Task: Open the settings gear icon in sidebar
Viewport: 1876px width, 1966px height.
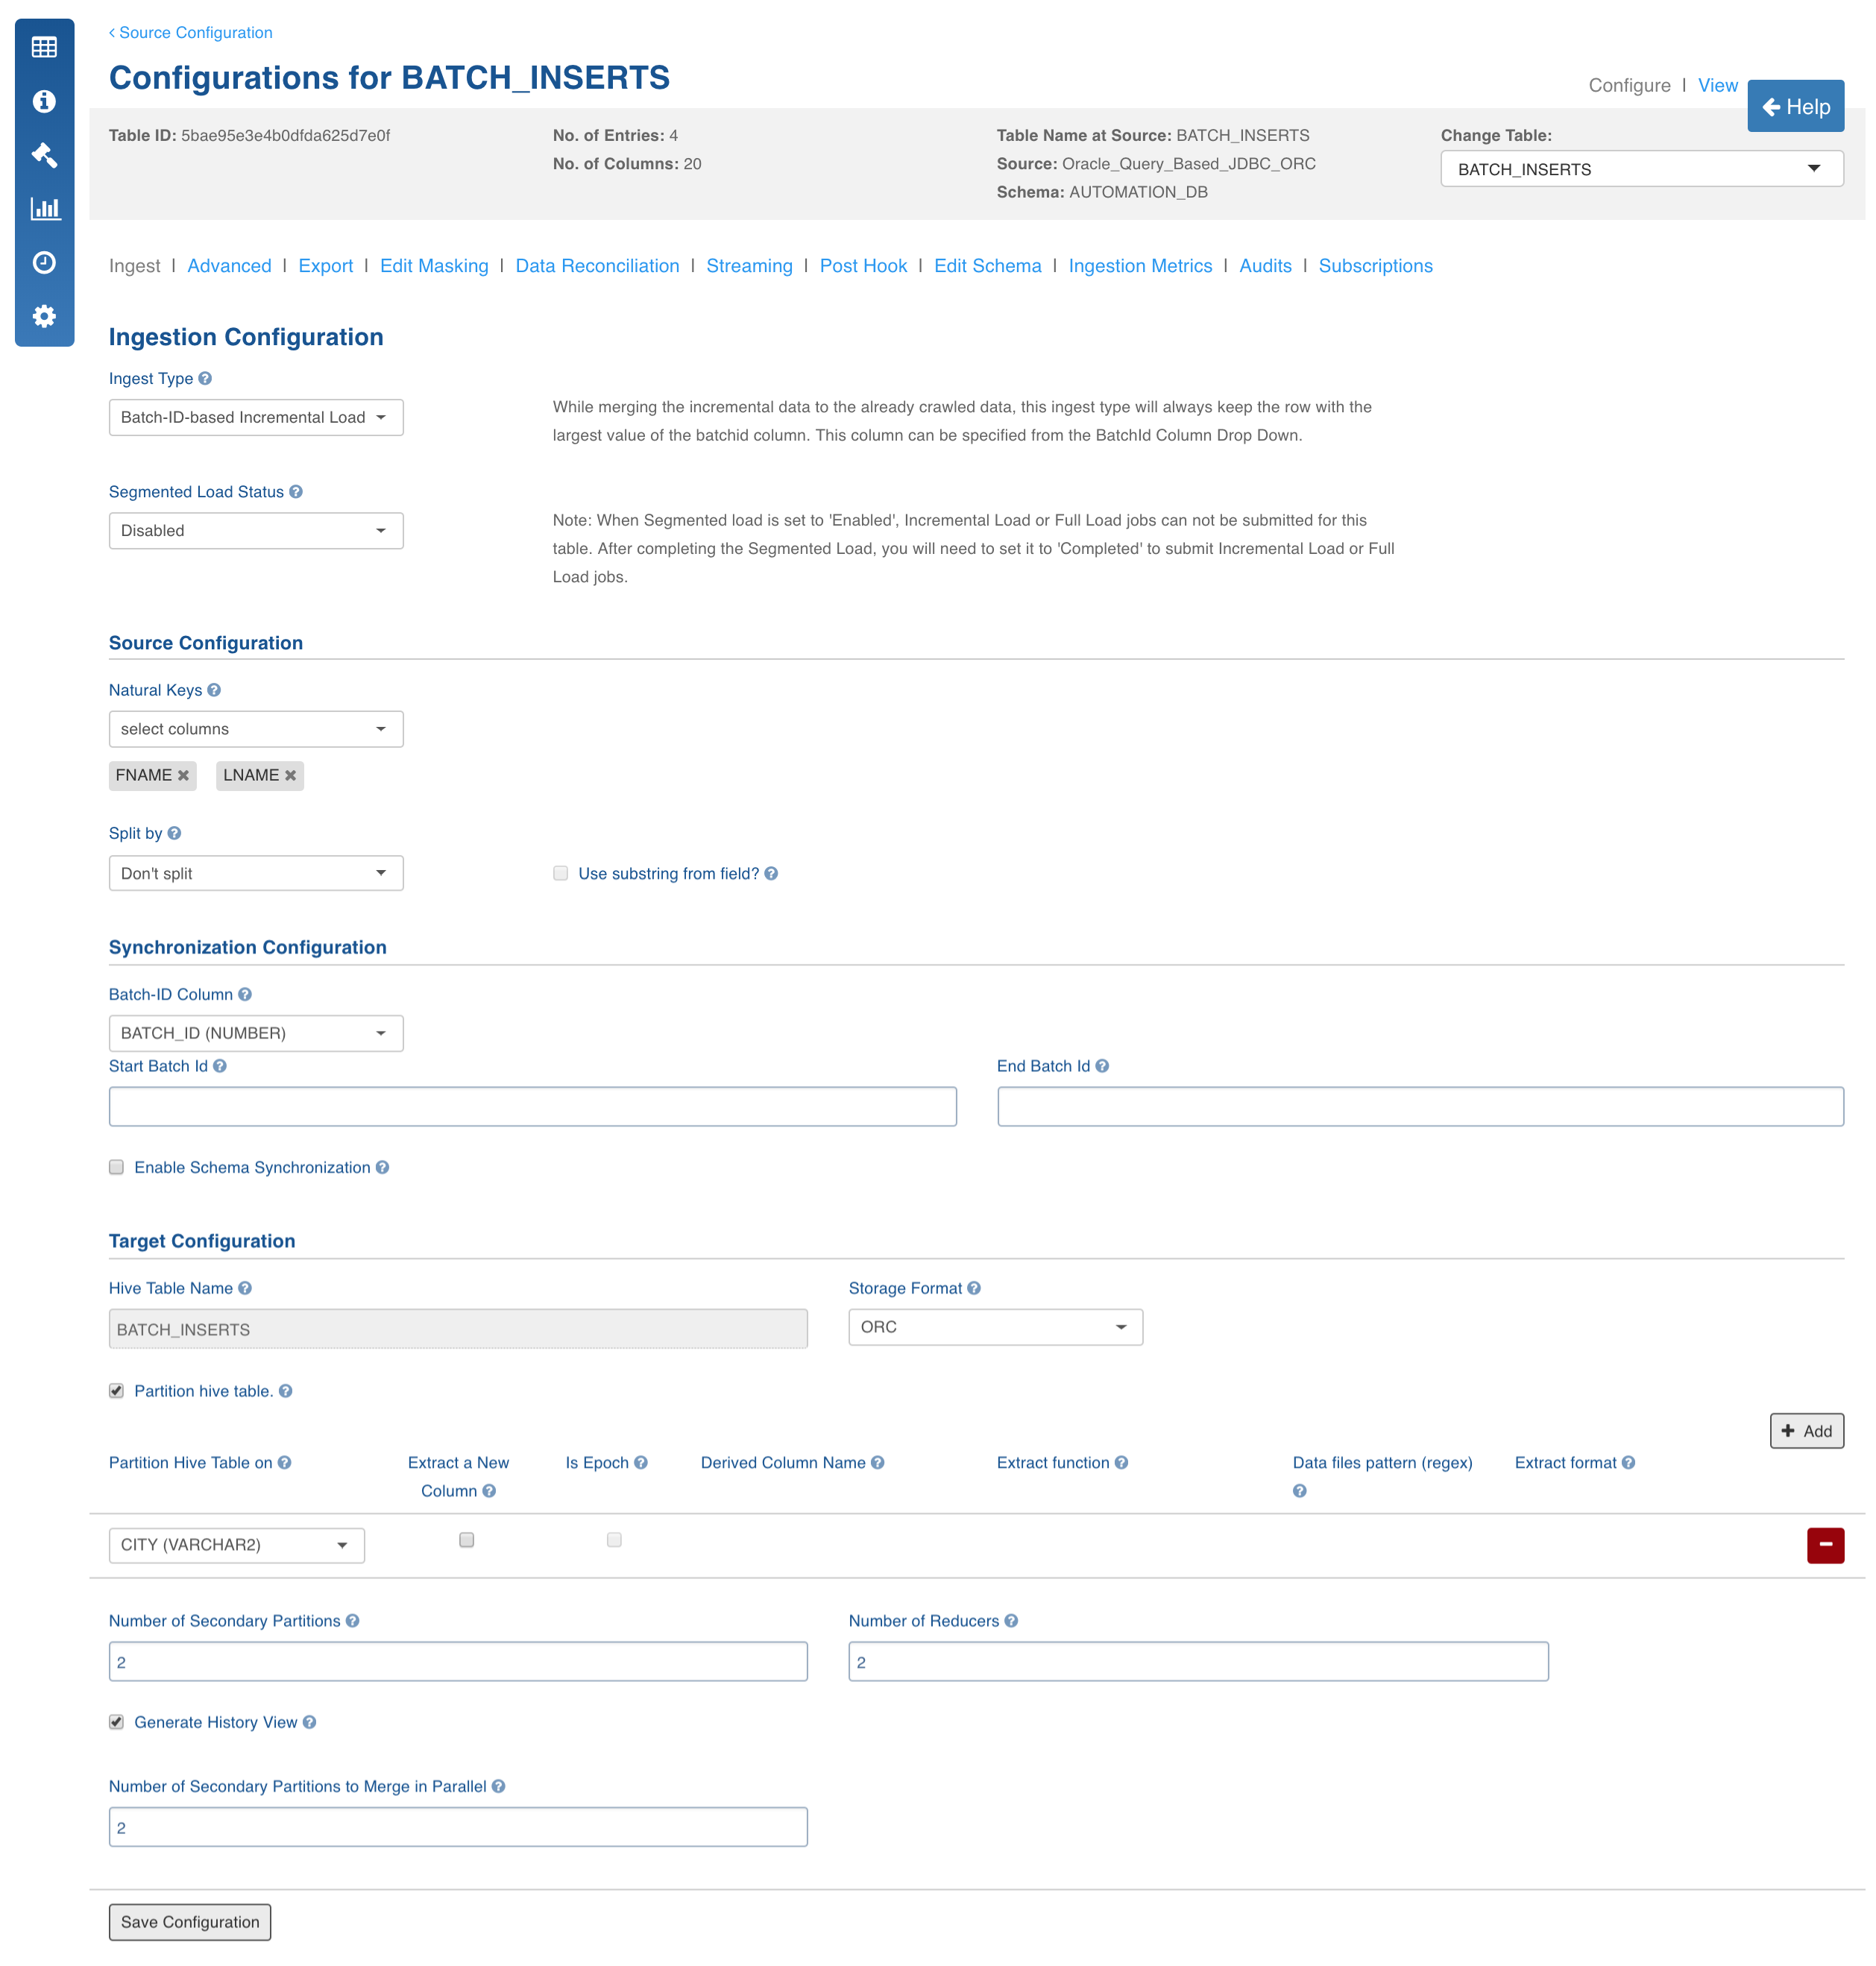Action: 44,316
